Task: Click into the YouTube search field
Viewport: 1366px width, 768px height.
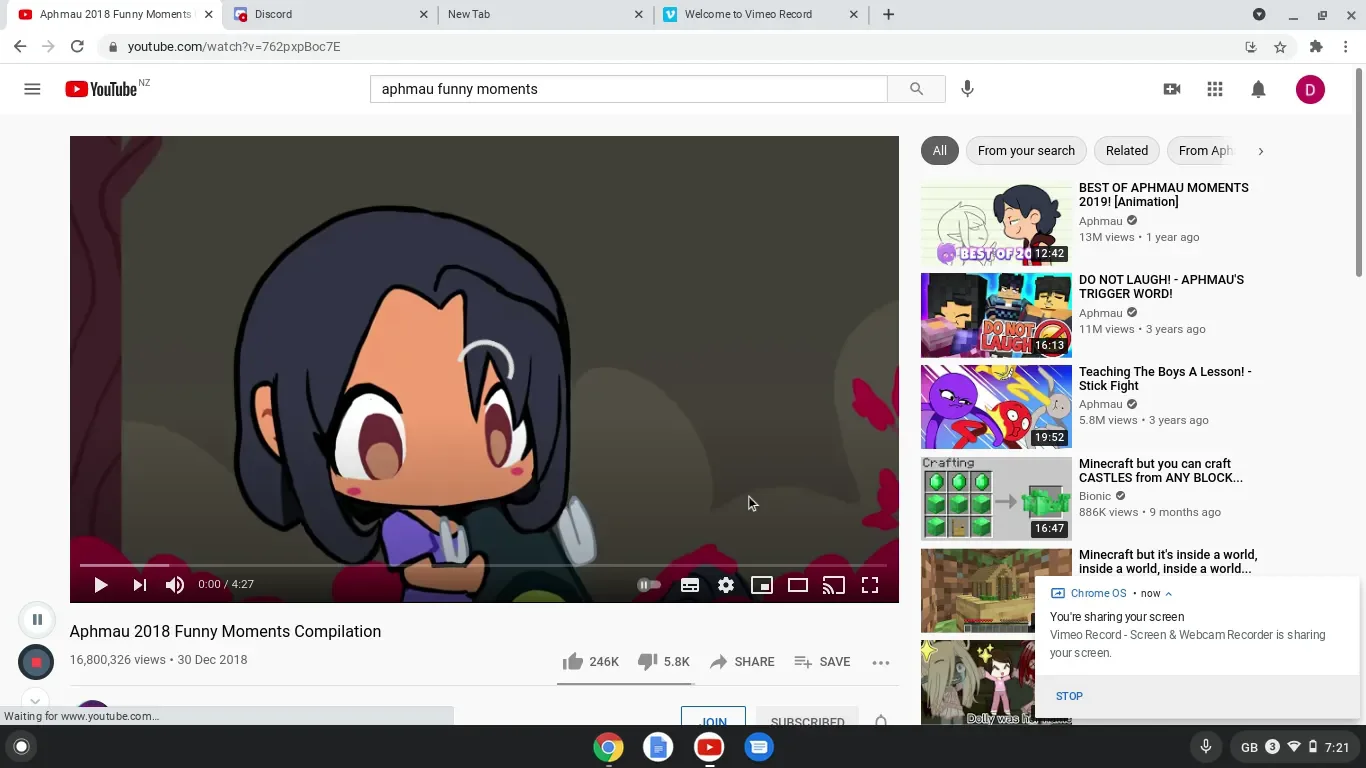Action: (628, 89)
